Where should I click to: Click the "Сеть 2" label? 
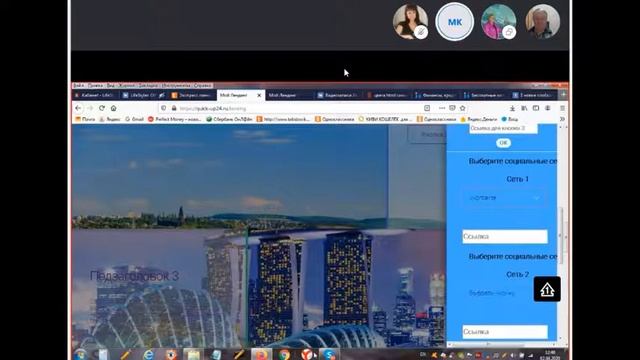point(518,274)
